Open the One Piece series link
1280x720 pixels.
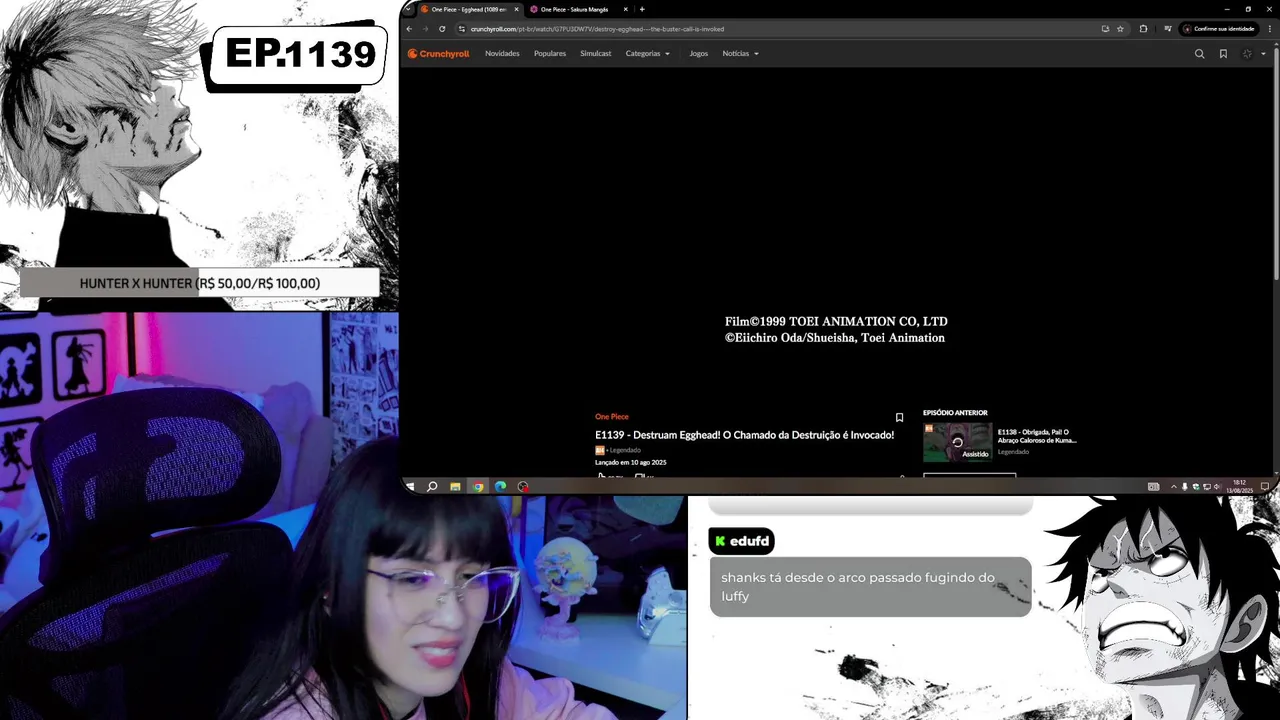tap(612, 416)
